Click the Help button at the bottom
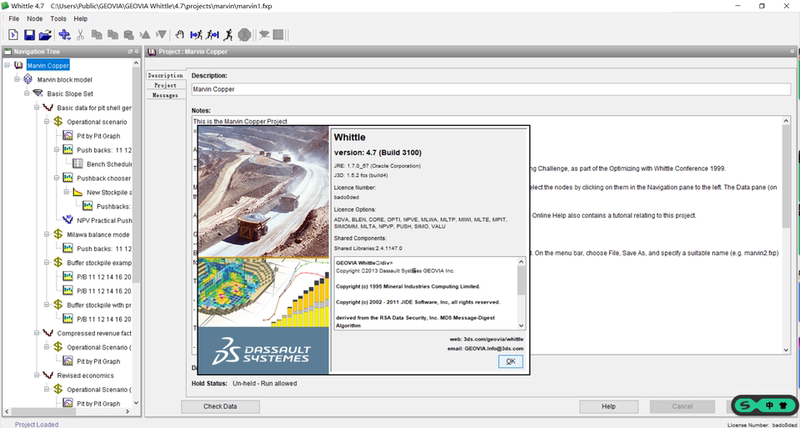800x428 pixels. [x=608, y=407]
